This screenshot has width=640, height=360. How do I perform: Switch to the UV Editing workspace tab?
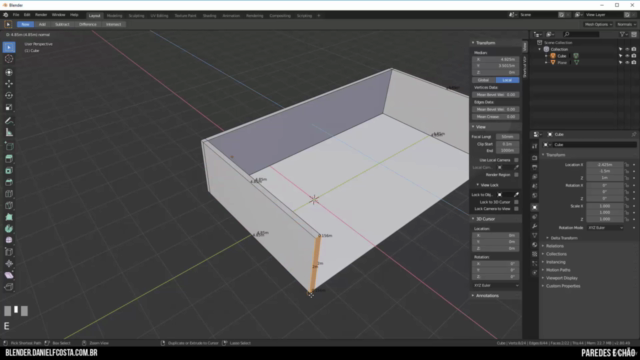pos(159,16)
